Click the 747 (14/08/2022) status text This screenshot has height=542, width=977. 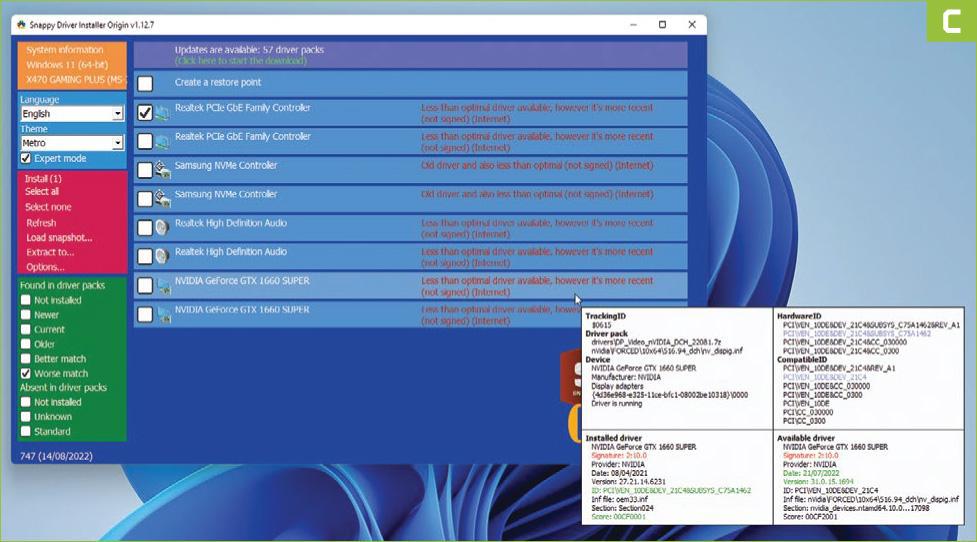(x=56, y=456)
